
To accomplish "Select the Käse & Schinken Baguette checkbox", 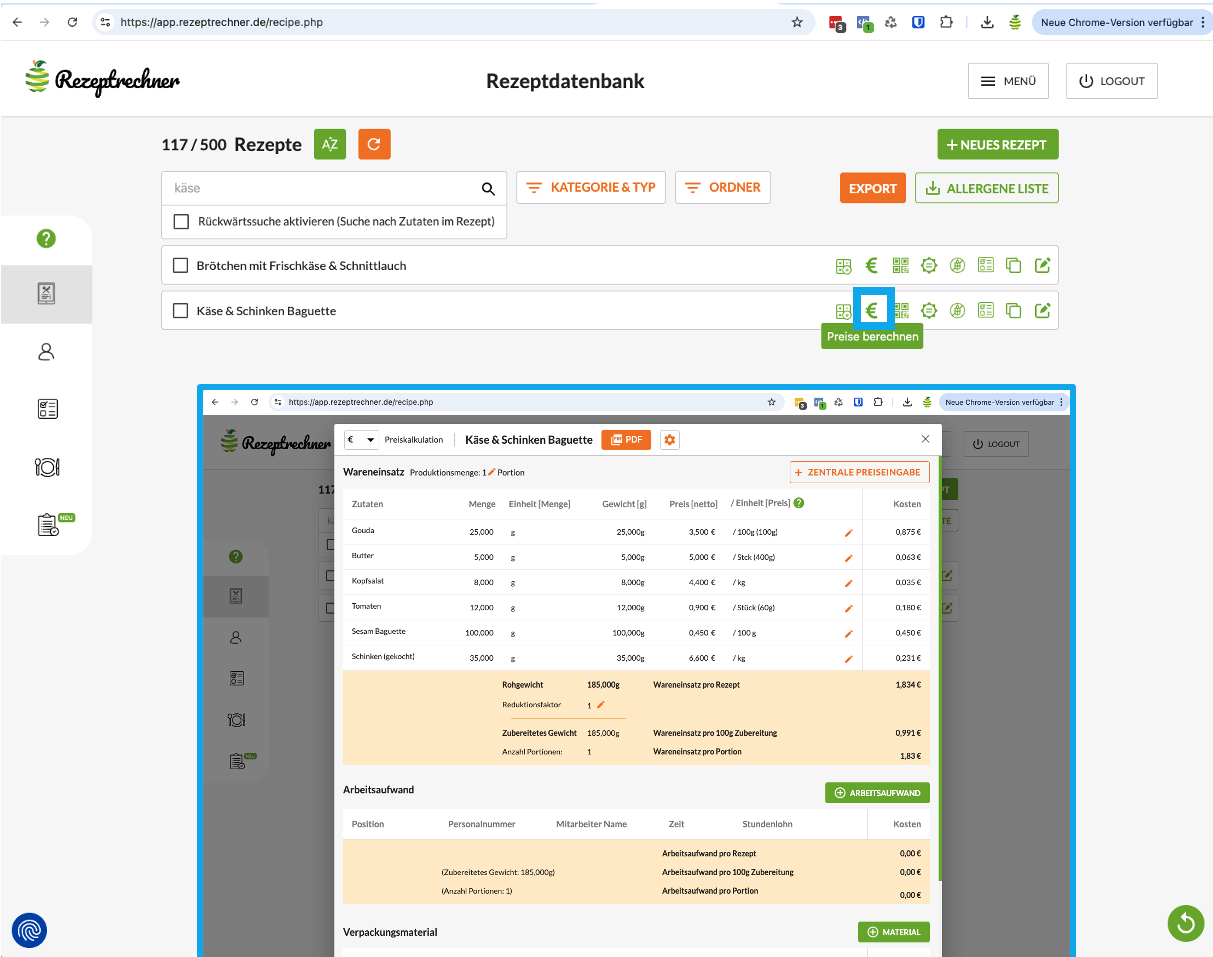I will tap(181, 311).
